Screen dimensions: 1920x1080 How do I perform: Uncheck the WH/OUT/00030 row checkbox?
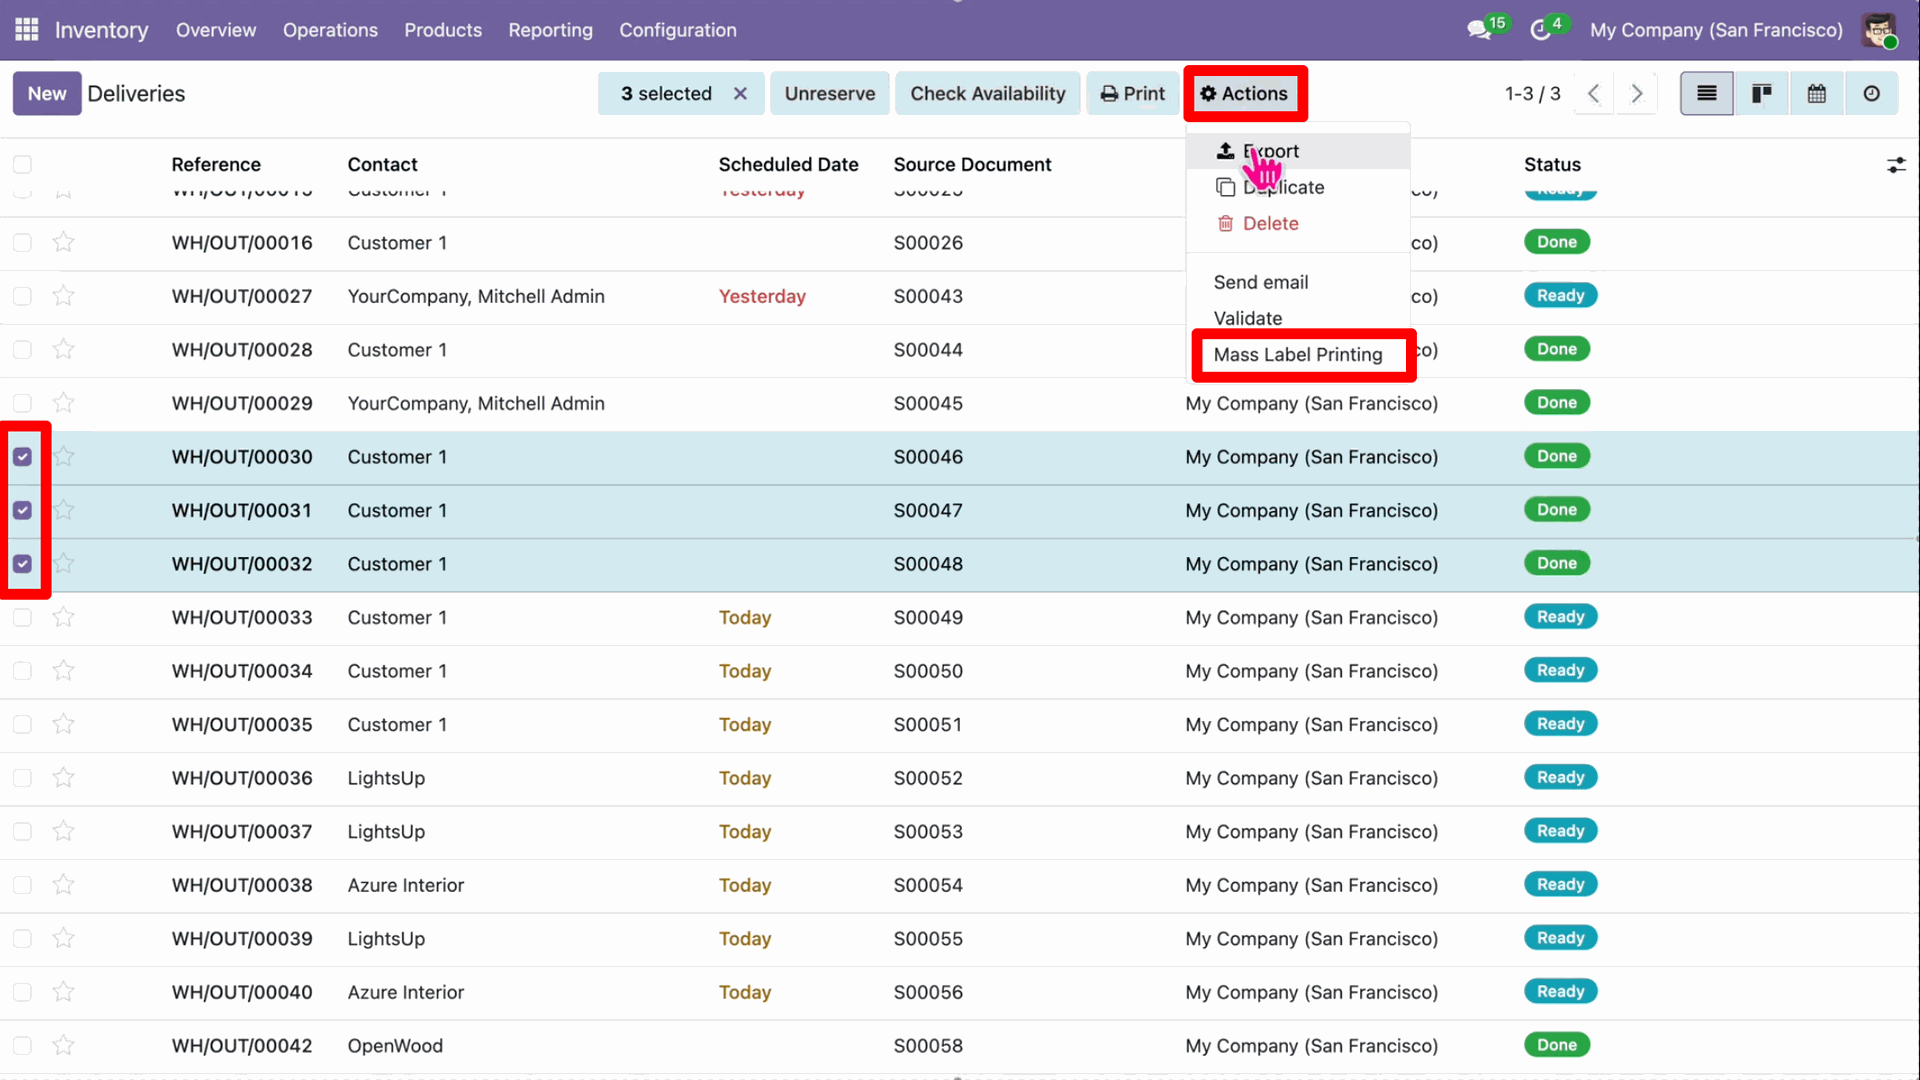tap(22, 457)
